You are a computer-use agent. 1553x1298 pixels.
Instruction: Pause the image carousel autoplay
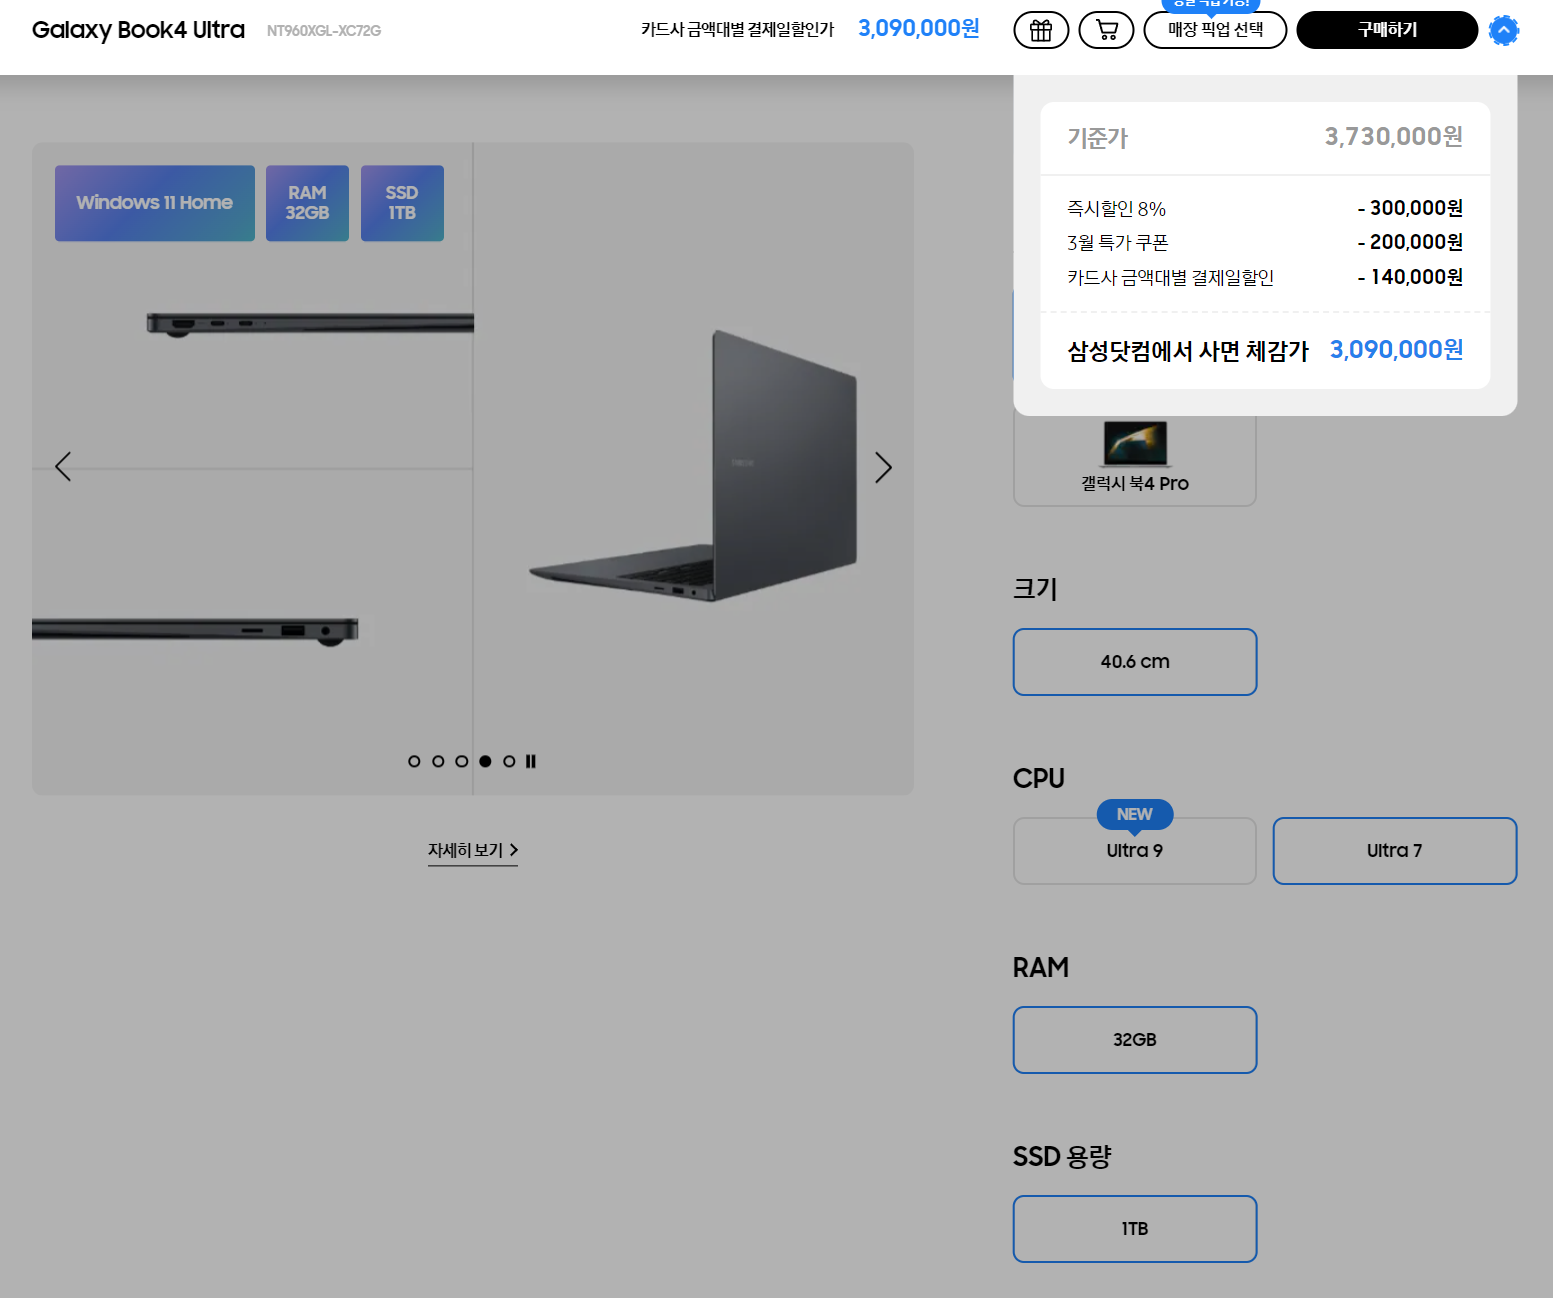pos(531,761)
